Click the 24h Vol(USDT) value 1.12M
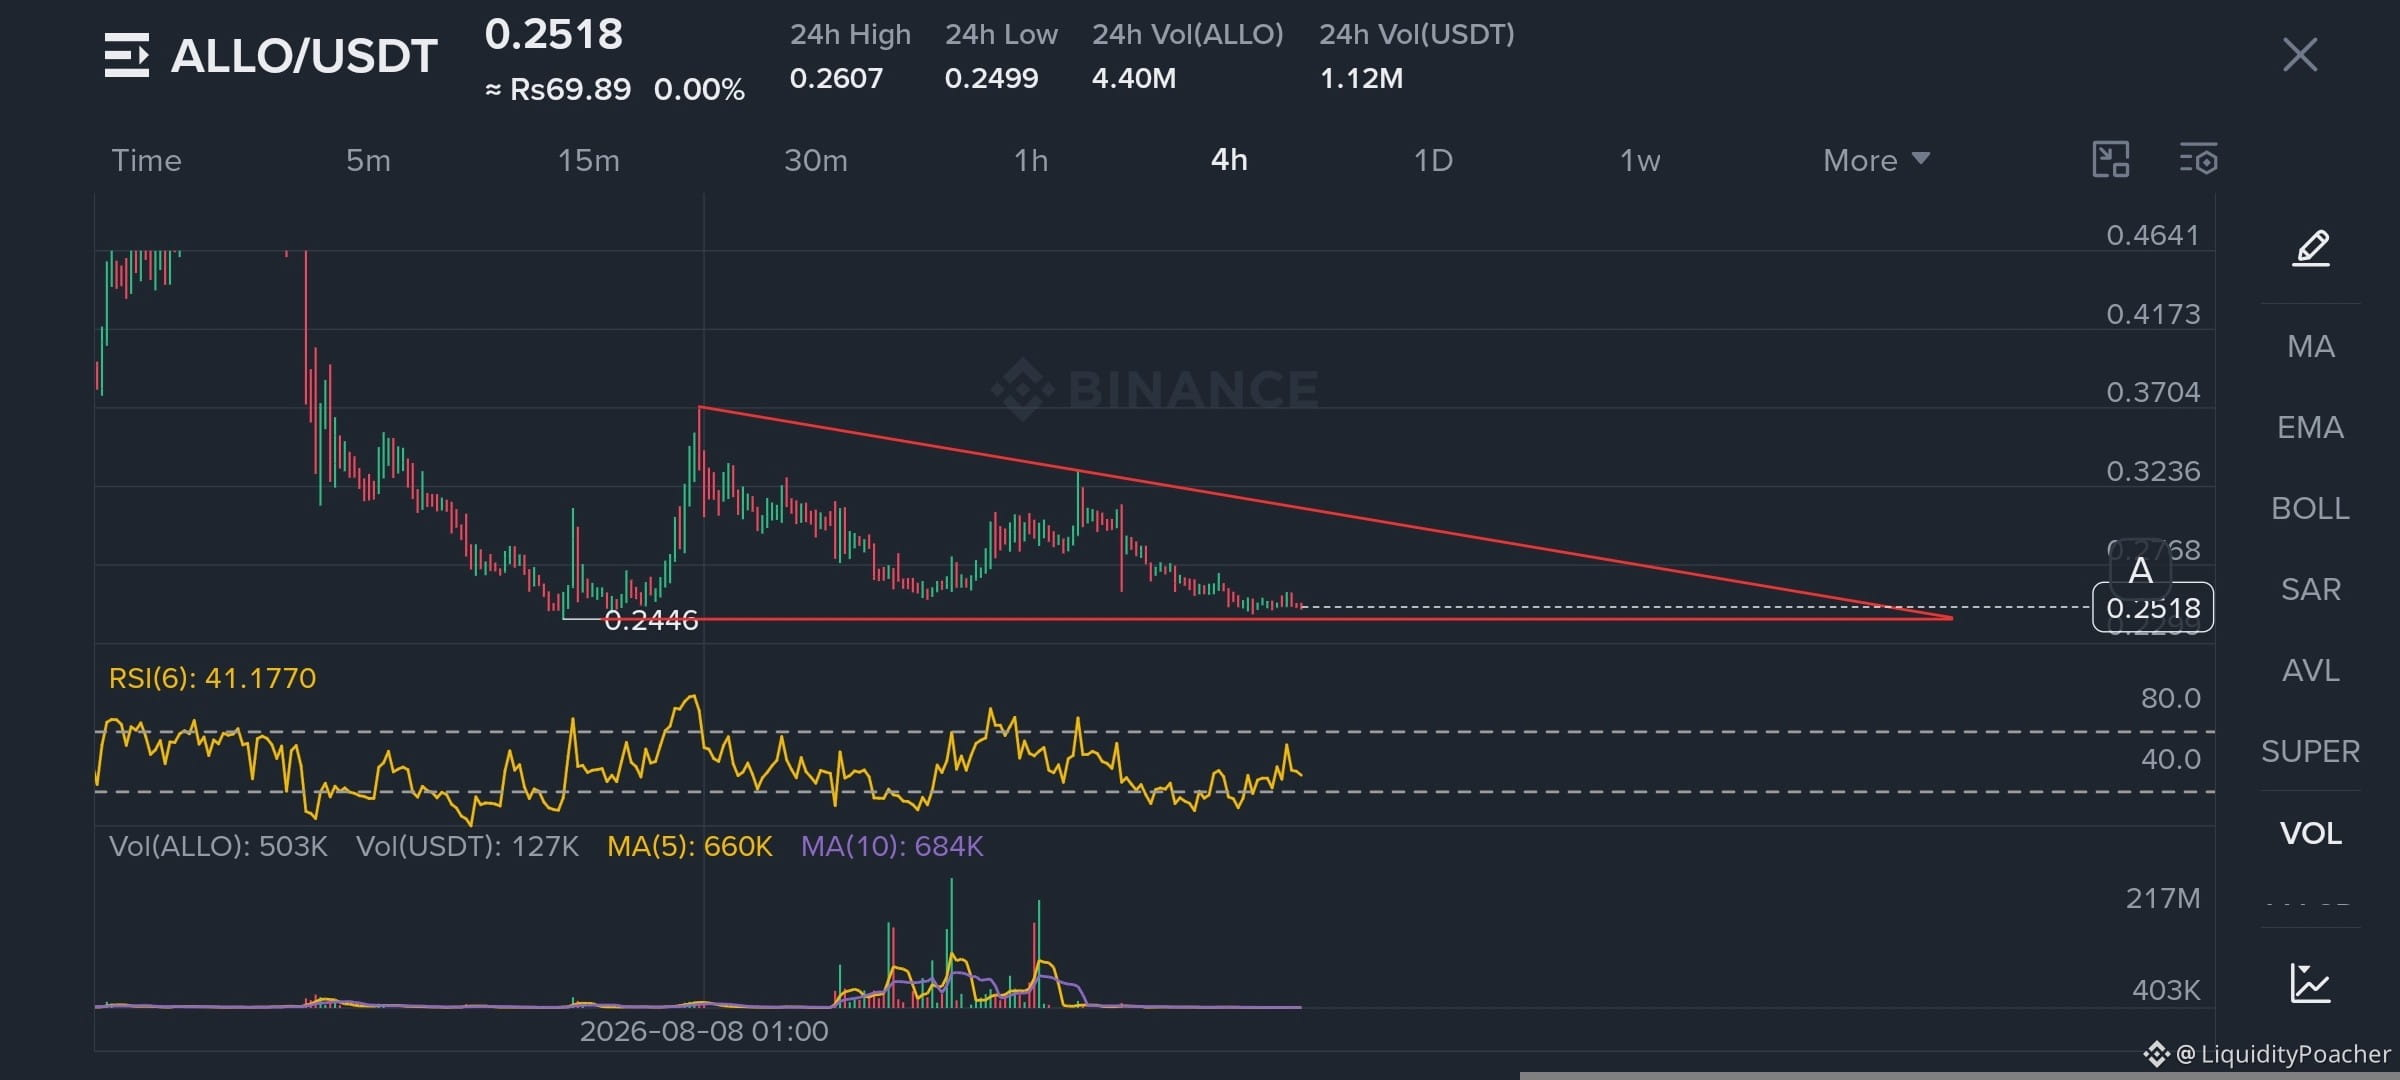The width and height of the screenshot is (2400, 1080). point(1361,78)
